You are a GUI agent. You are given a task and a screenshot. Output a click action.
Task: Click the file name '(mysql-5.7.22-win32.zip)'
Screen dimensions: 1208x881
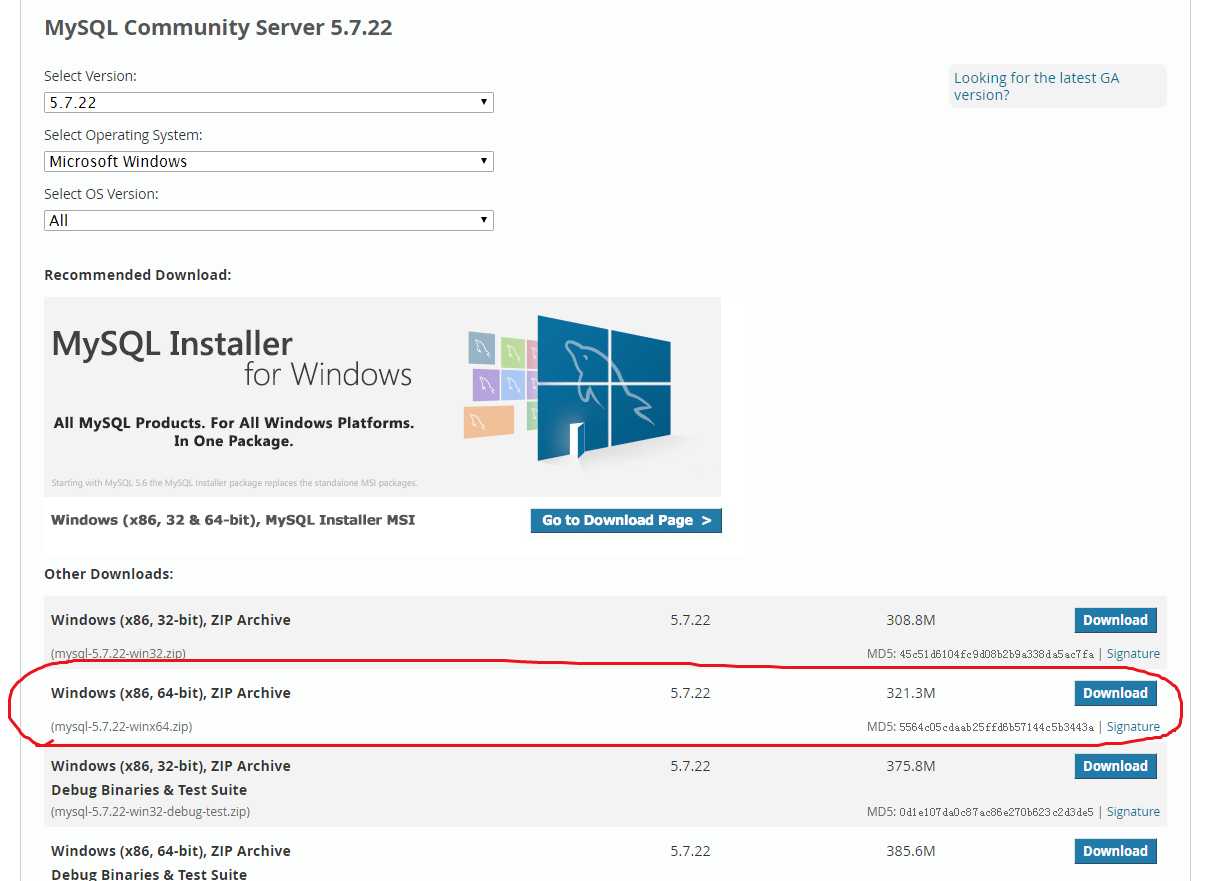click(x=118, y=654)
